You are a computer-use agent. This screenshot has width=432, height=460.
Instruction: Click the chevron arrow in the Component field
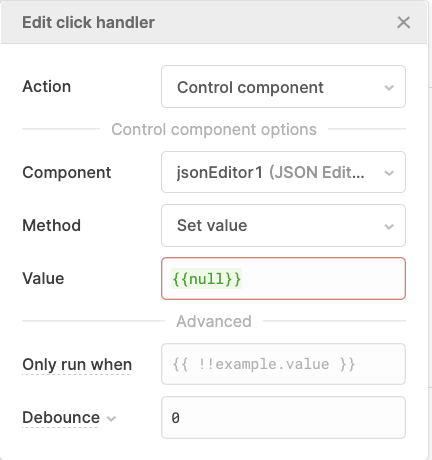click(x=389, y=173)
